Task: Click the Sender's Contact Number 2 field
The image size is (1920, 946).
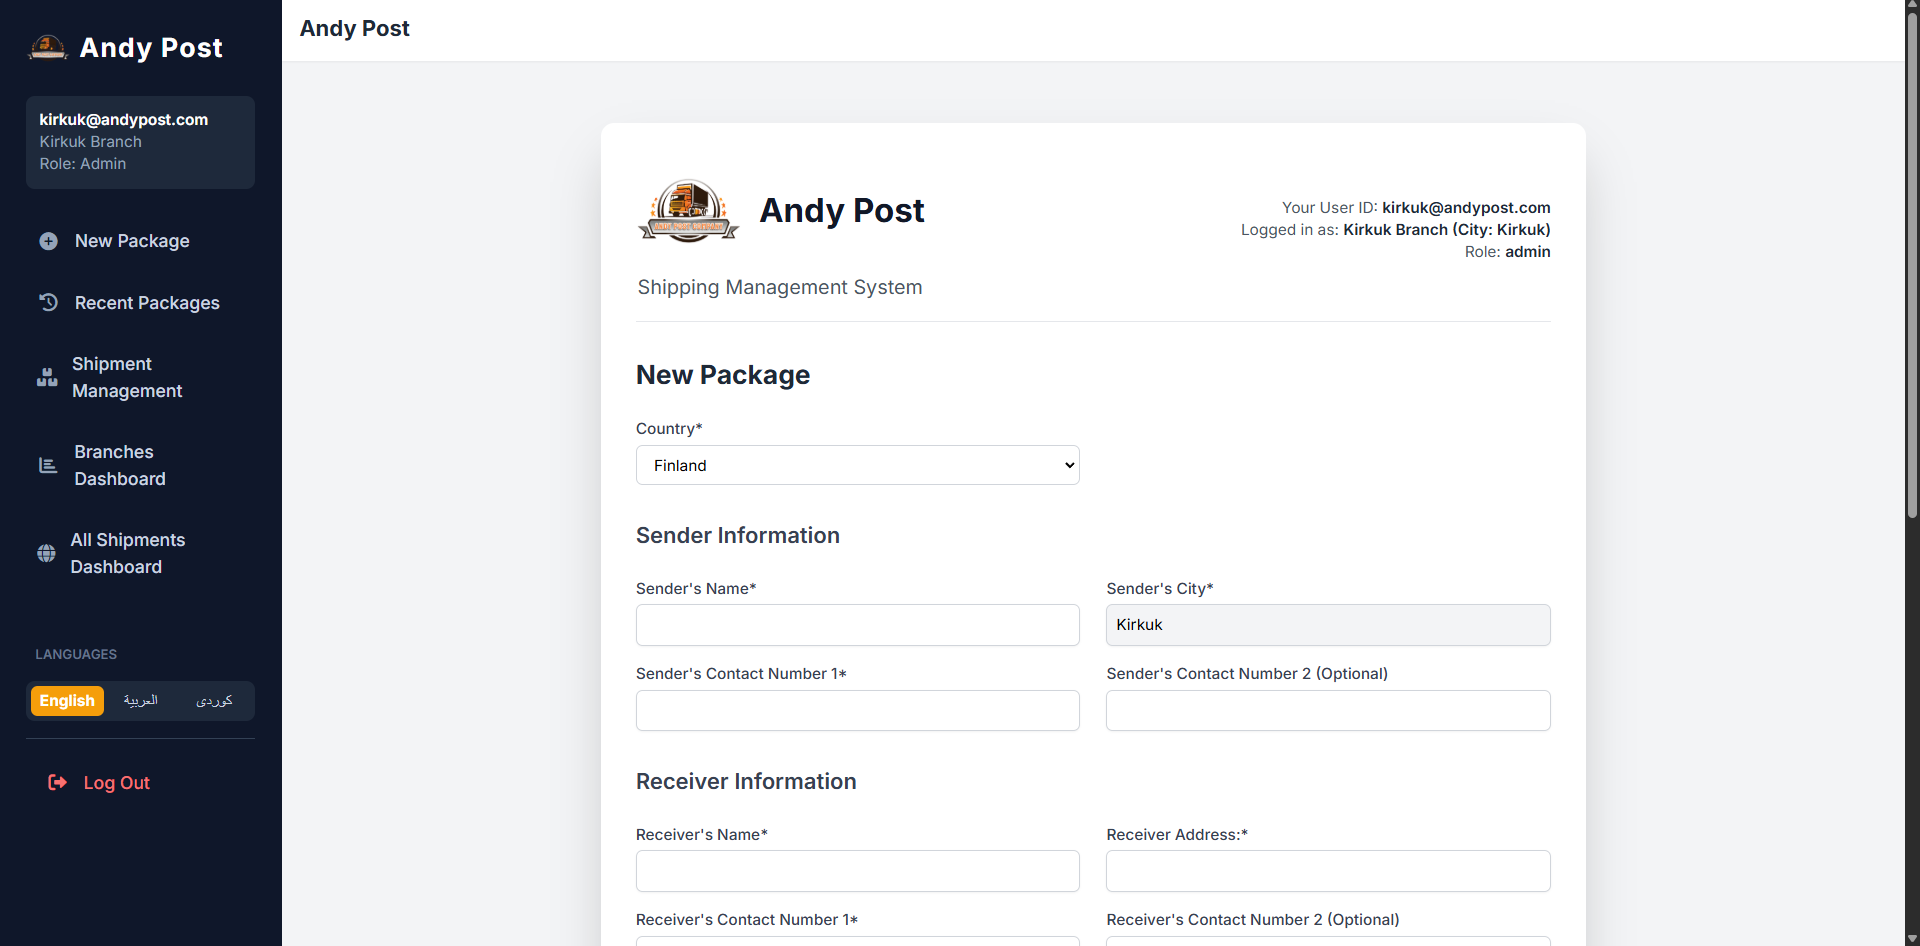Action: coord(1327,711)
